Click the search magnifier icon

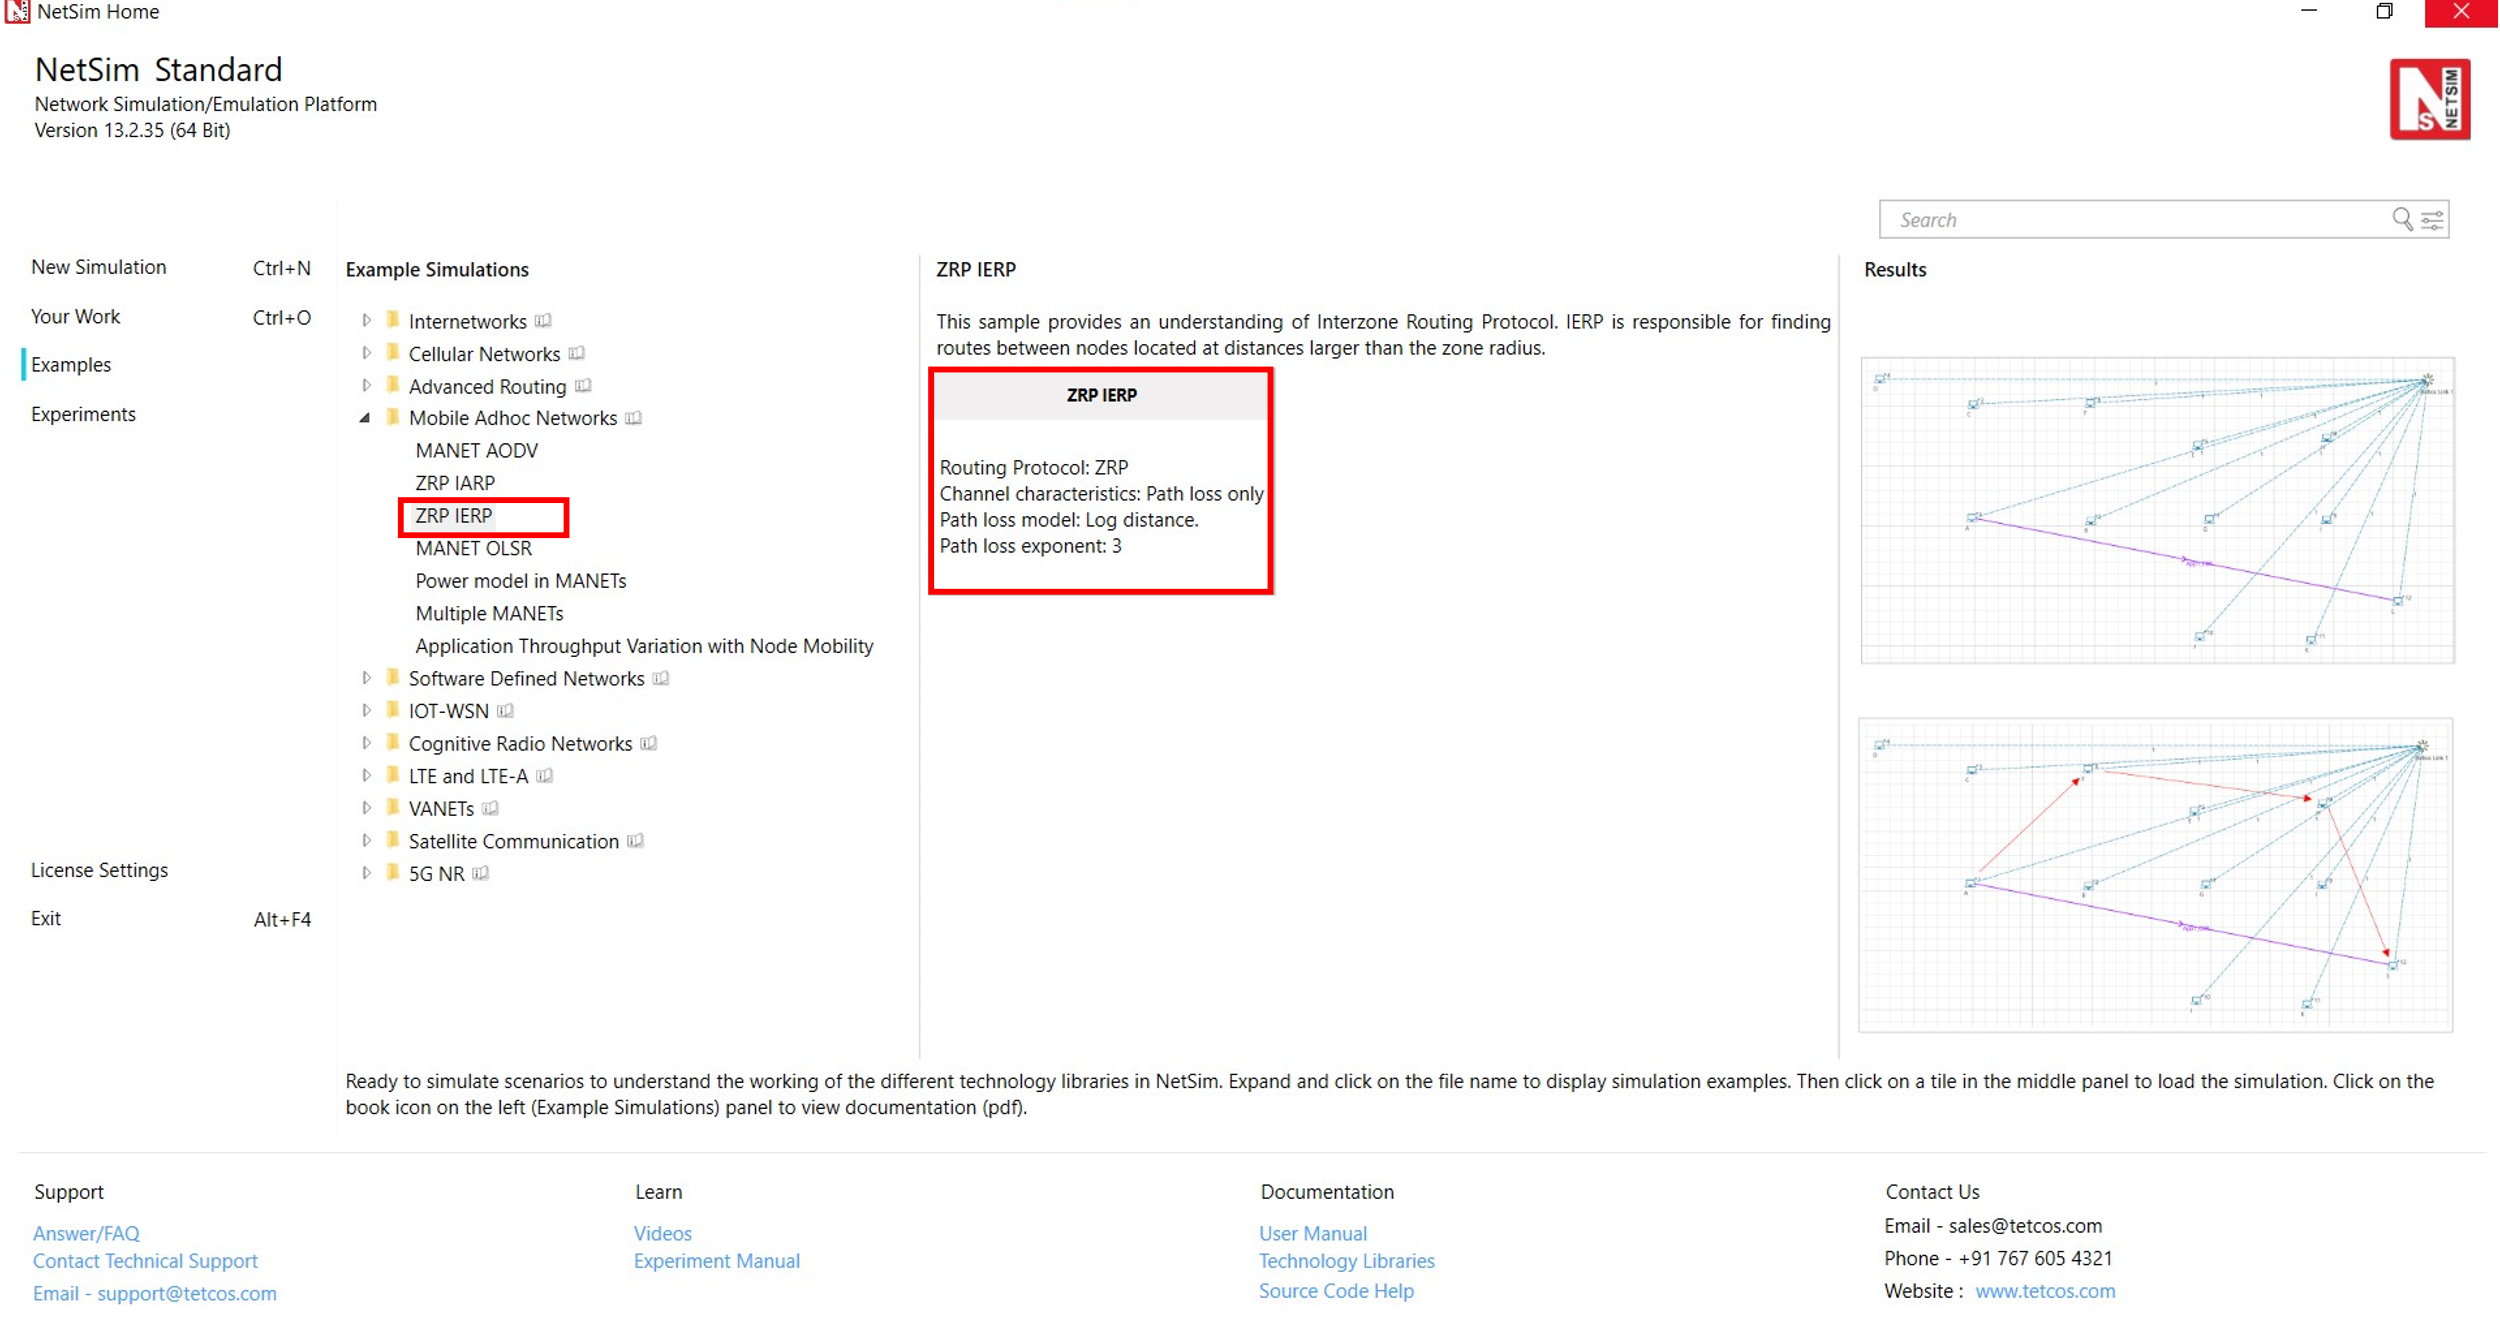(2401, 219)
